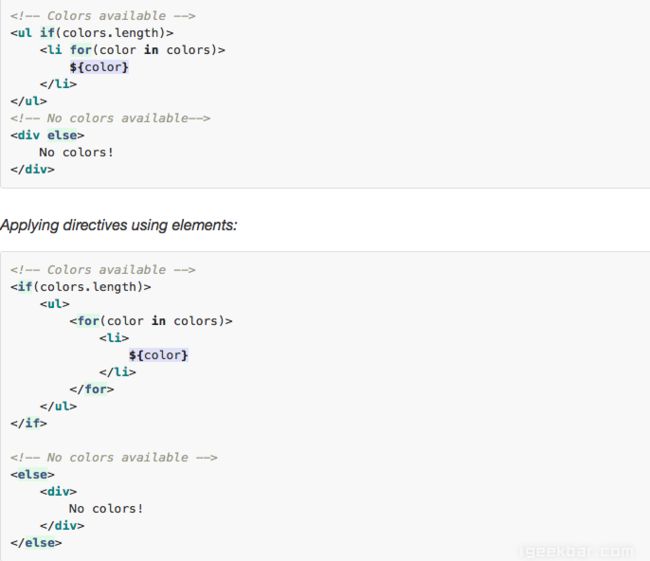Screen dimensions: 650x561
Task: Click the '<div else>' code line
Action: (x=47, y=135)
